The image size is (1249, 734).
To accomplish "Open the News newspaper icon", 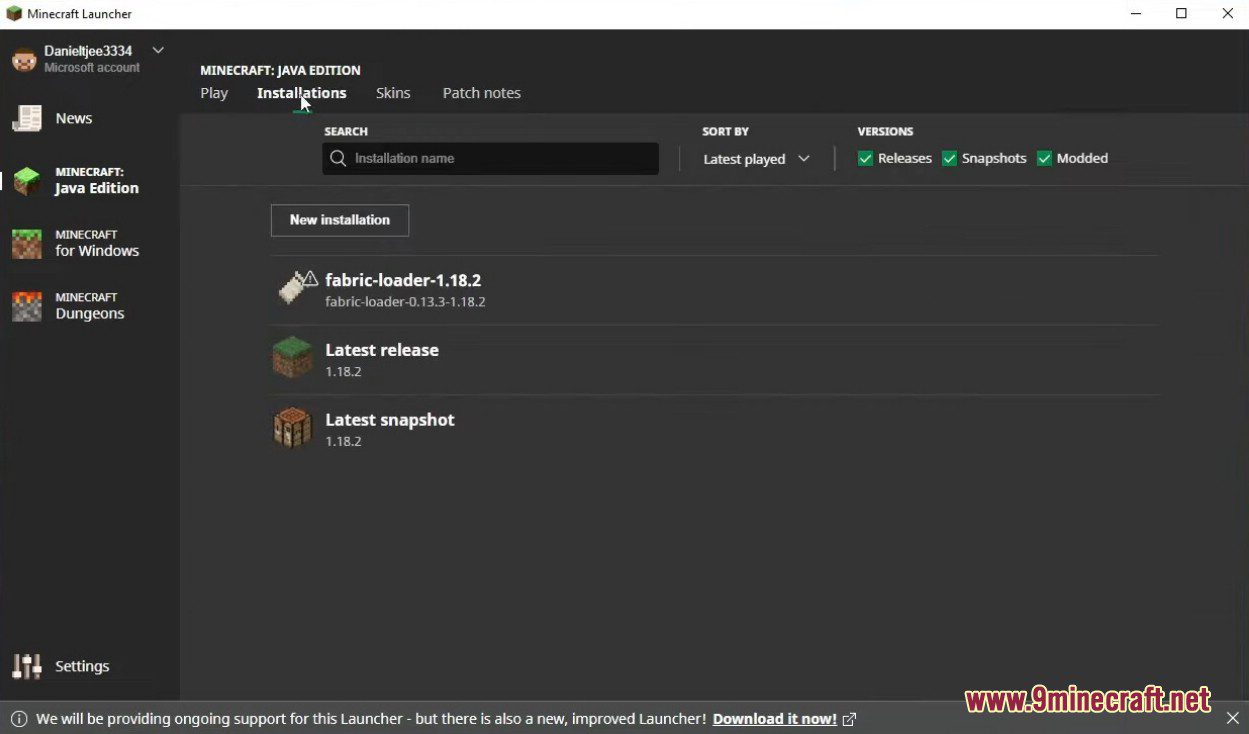I will tap(27, 118).
